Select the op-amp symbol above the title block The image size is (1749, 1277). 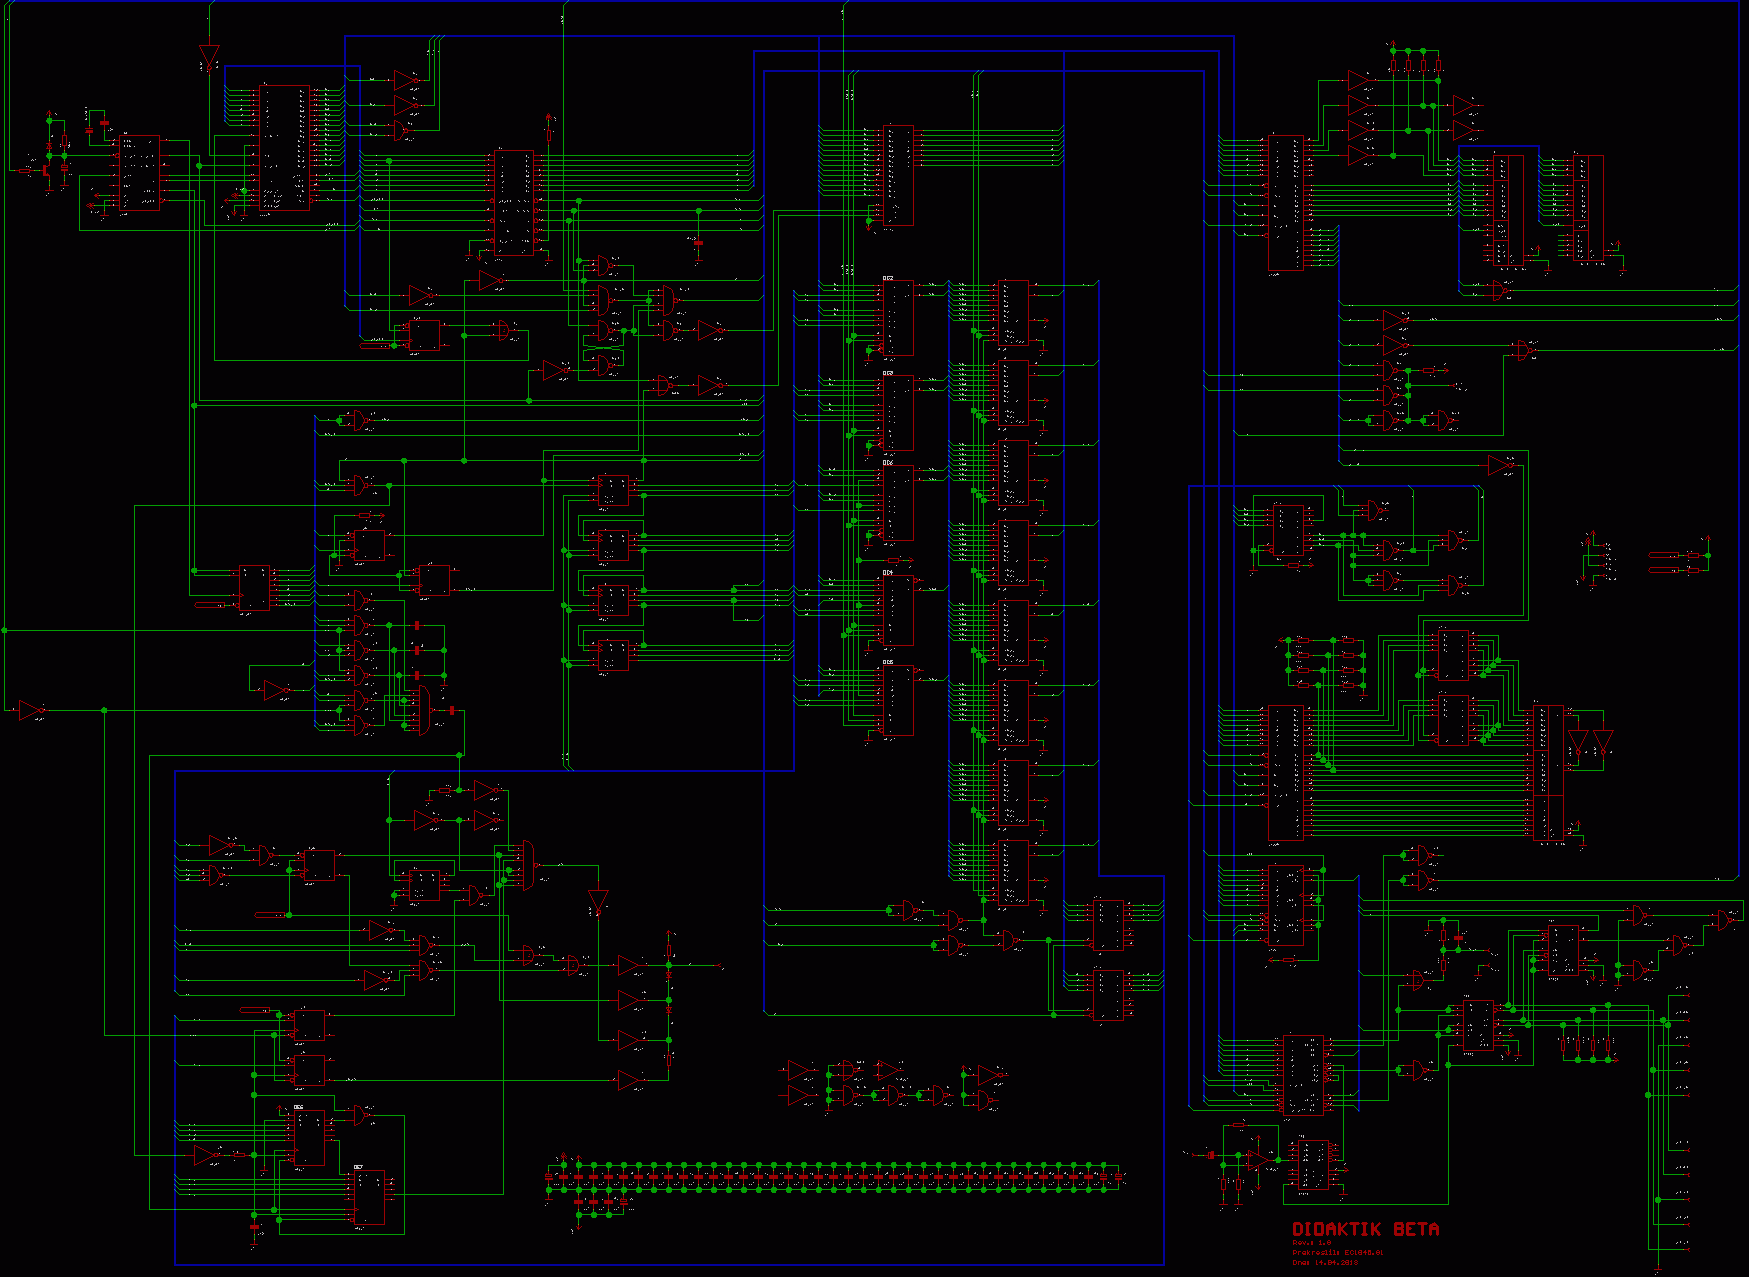point(1257,1159)
